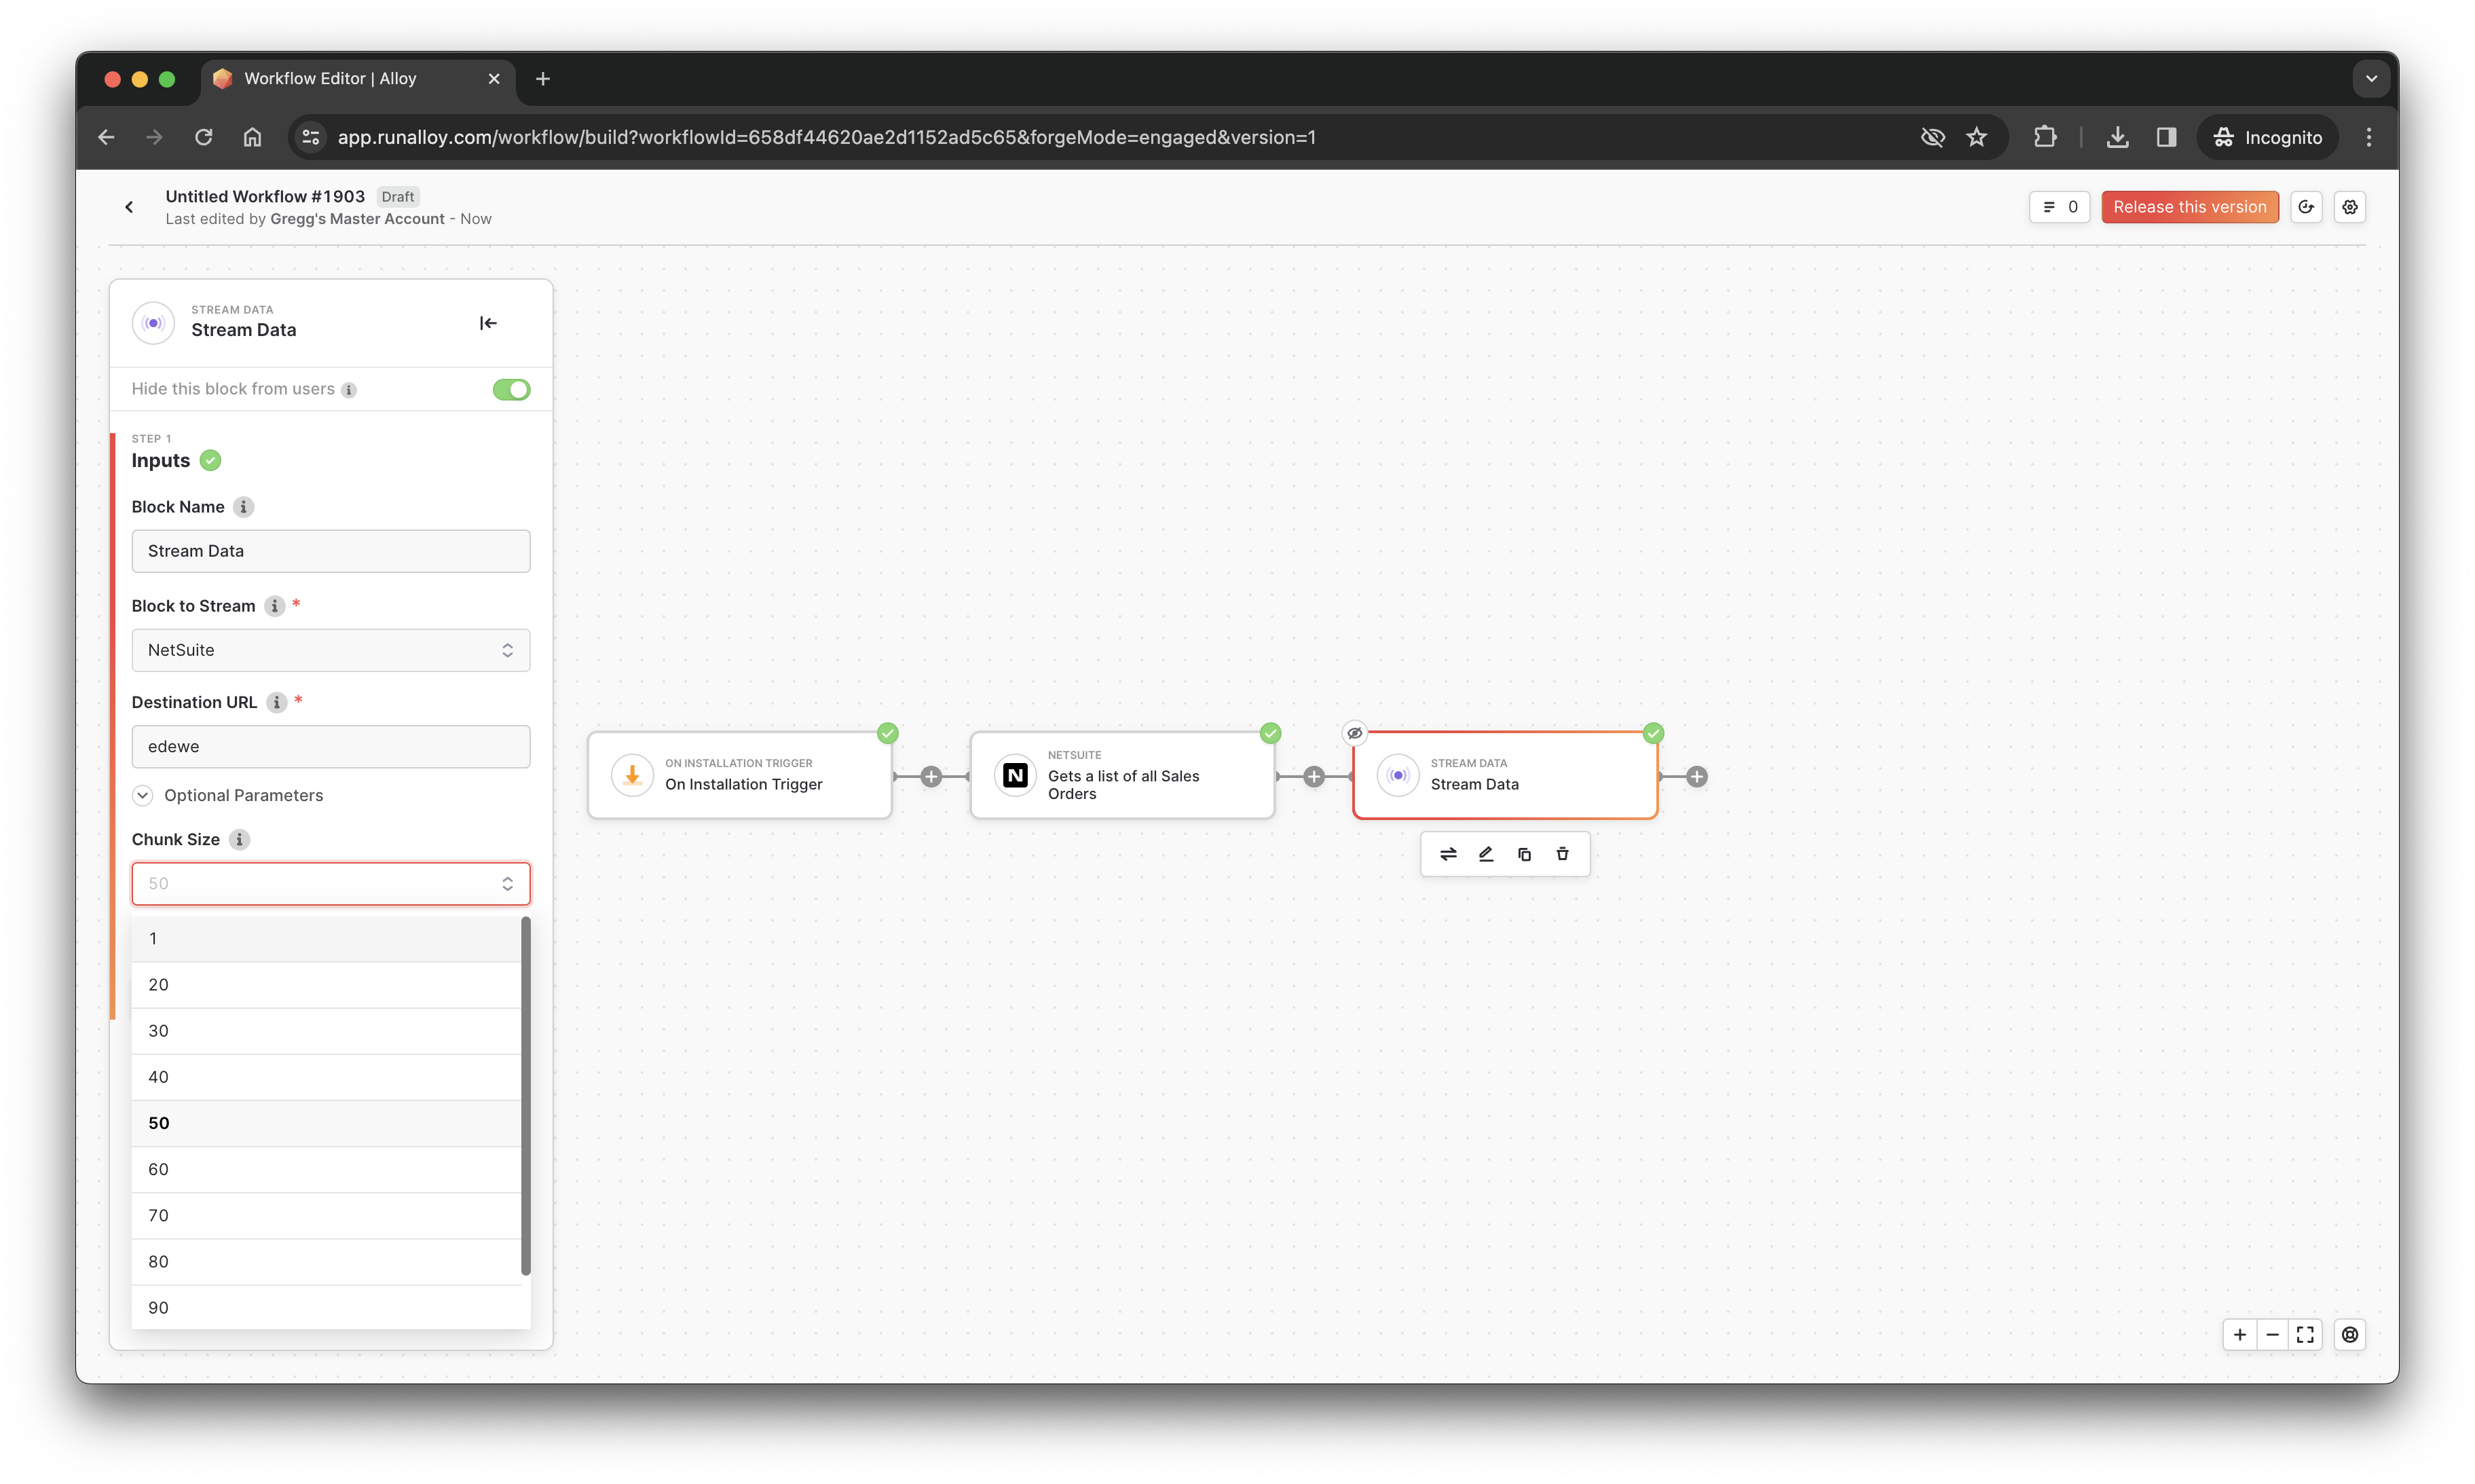The image size is (2475, 1484).
Task: Click the swap block icon under Stream Data
Action: [1448, 854]
